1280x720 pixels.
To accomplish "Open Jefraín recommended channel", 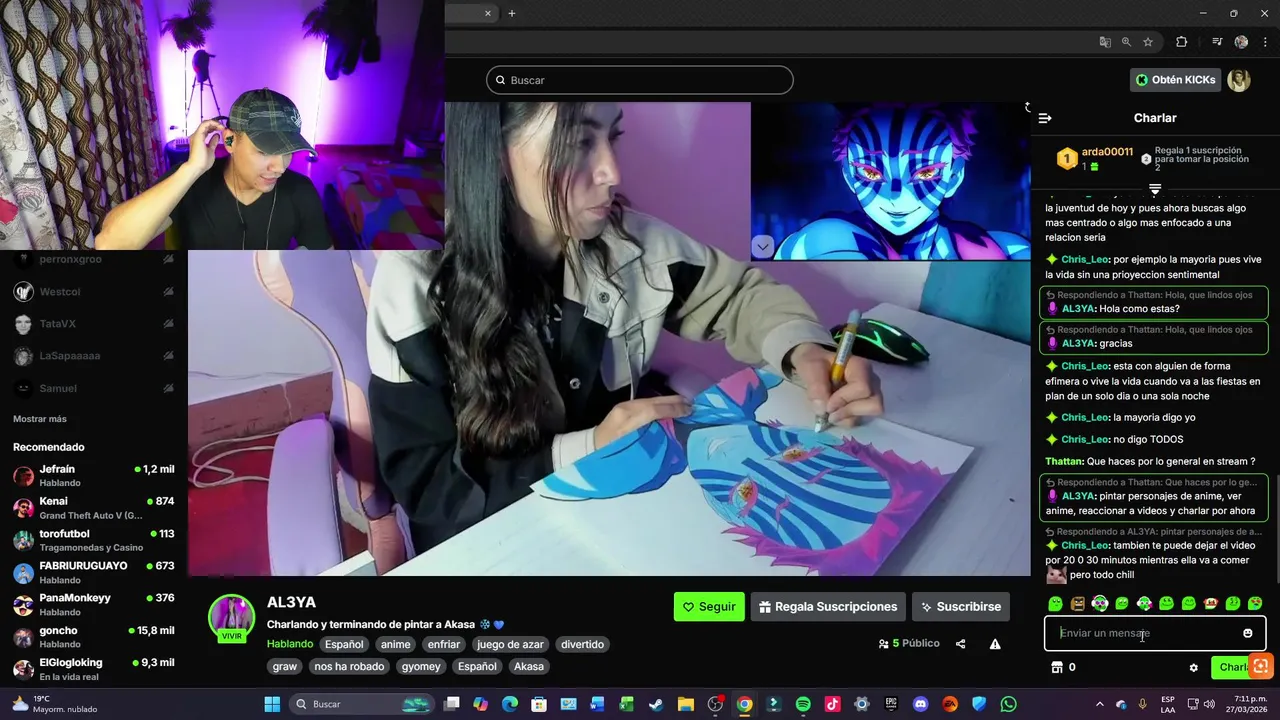I will (94, 475).
